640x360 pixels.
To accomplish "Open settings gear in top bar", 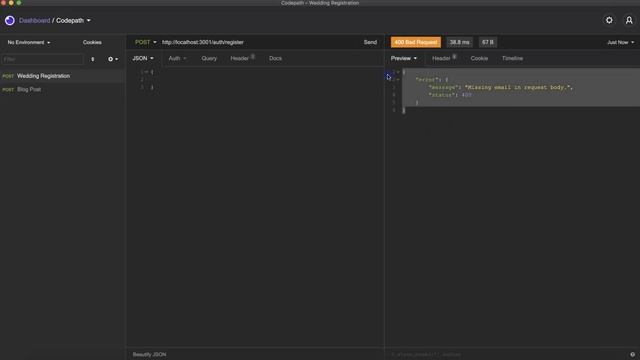I will (609, 20).
